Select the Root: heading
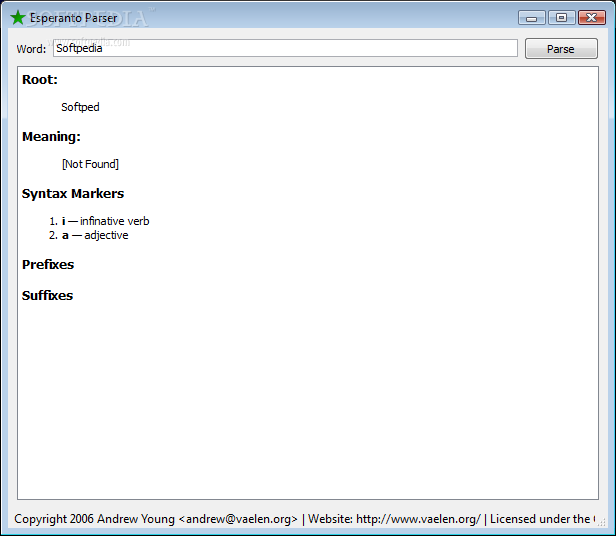 click(x=40, y=80)
